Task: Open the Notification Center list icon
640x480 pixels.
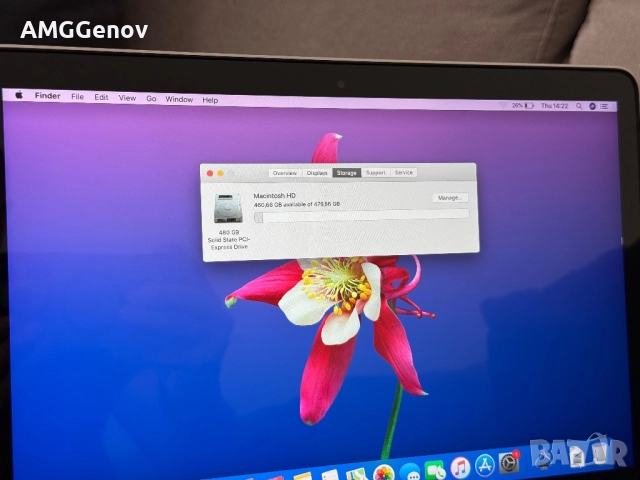Action: click(604, 107)
